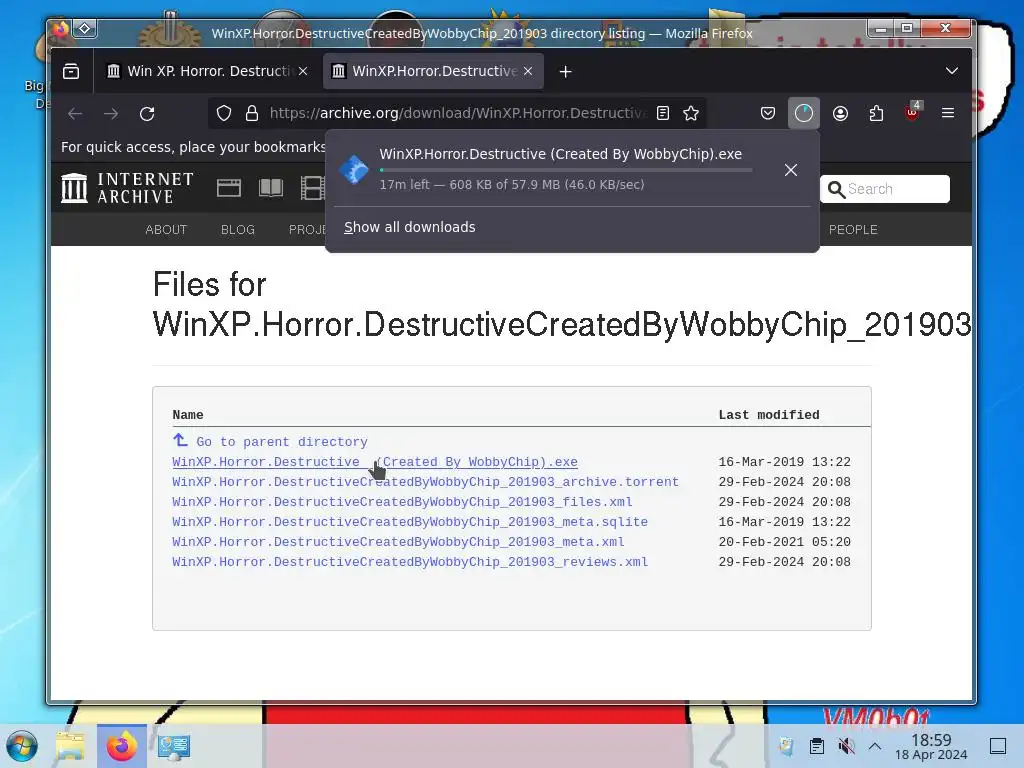Open Firefox View icon in tab bar
The height and width of the screenshot is (768, 1024).
tap(71, 71)
